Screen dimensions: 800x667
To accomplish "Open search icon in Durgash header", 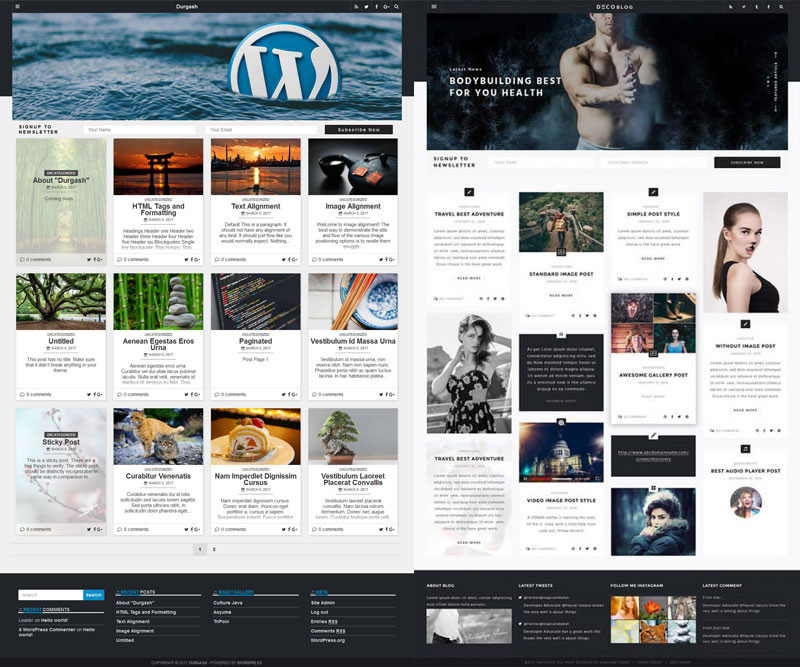I will tap(396, 7).
